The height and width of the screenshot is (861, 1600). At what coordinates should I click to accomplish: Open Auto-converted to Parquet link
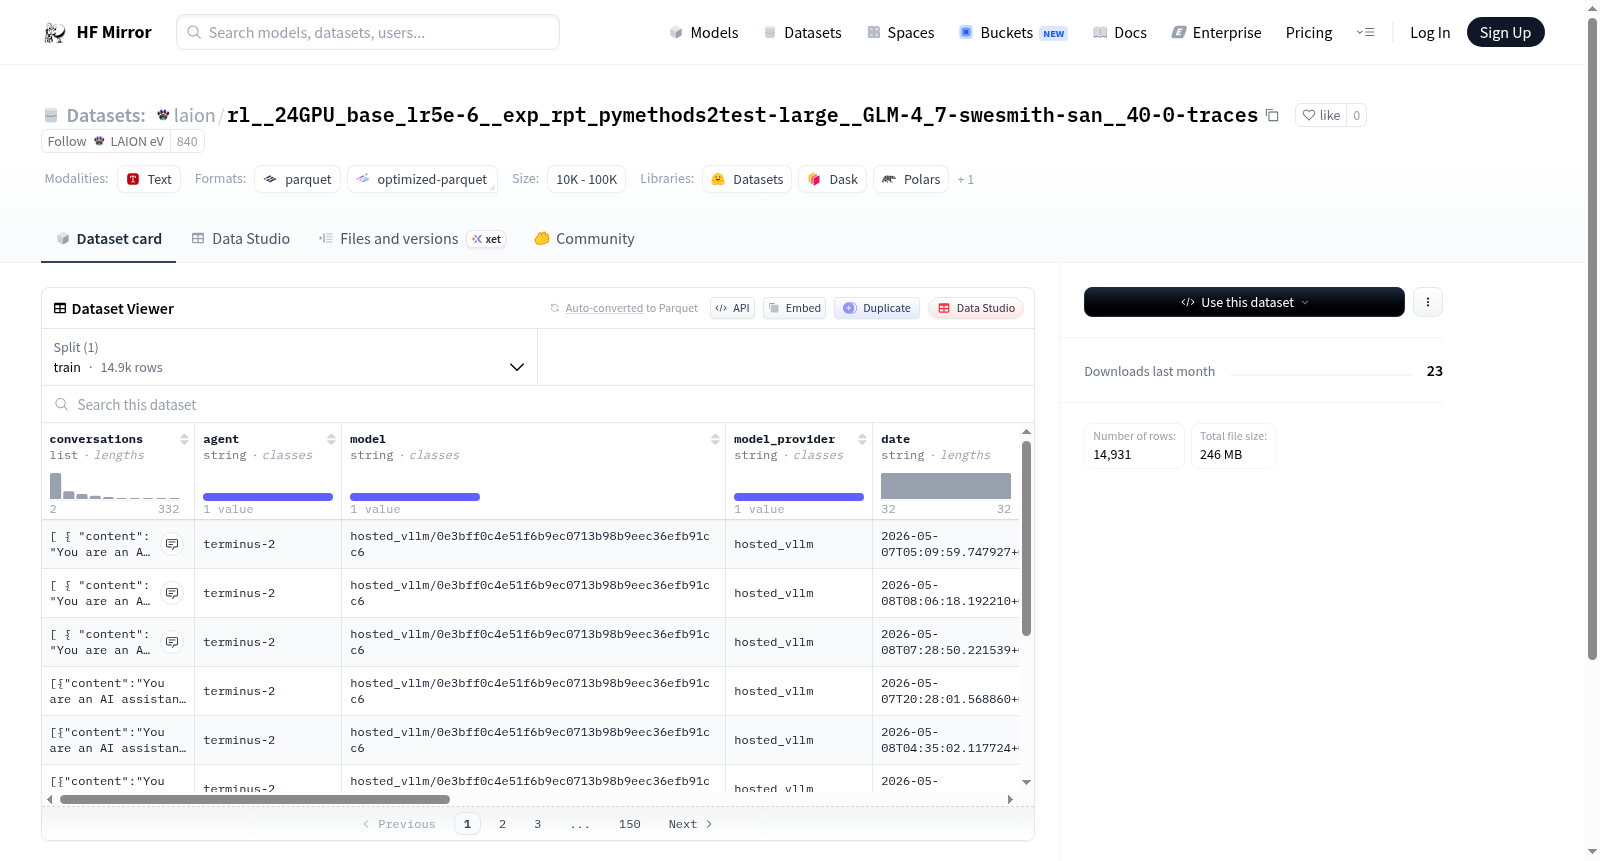coord(604,308)
